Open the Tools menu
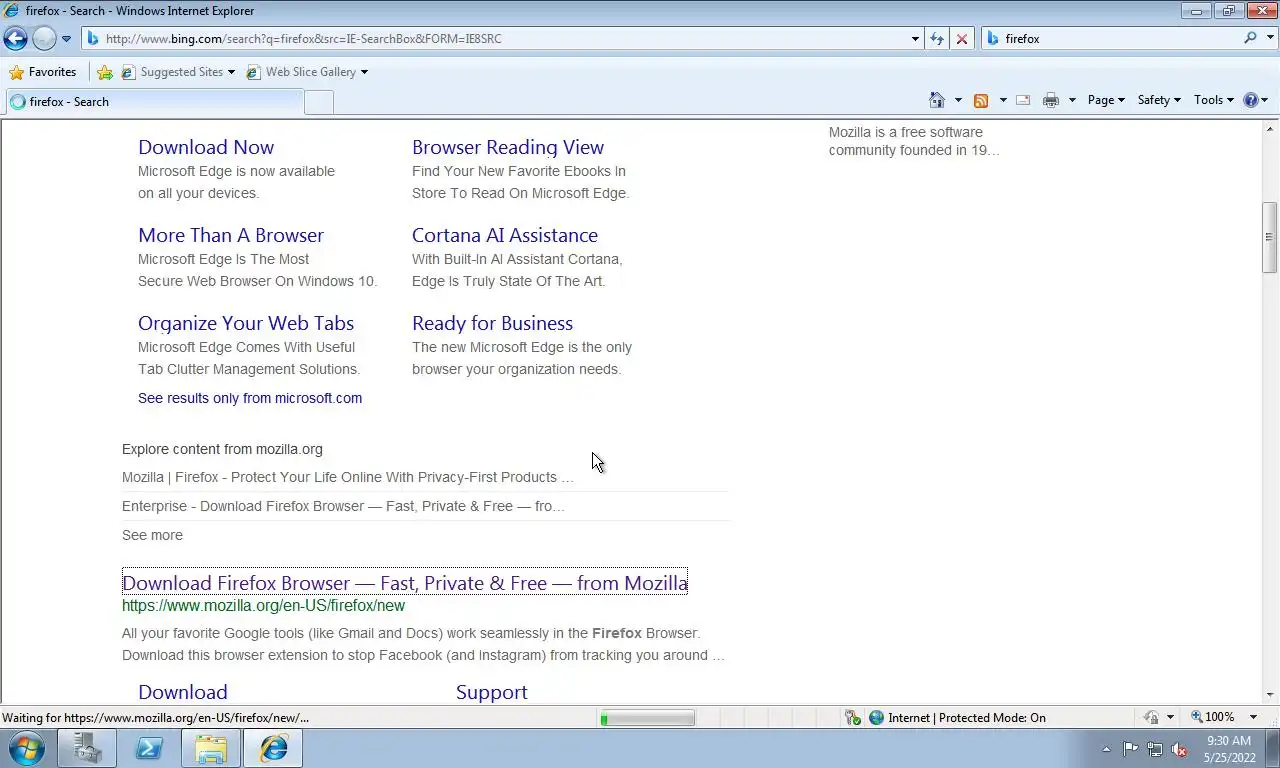This screenshot has height=768, width=1280. 1214,100
